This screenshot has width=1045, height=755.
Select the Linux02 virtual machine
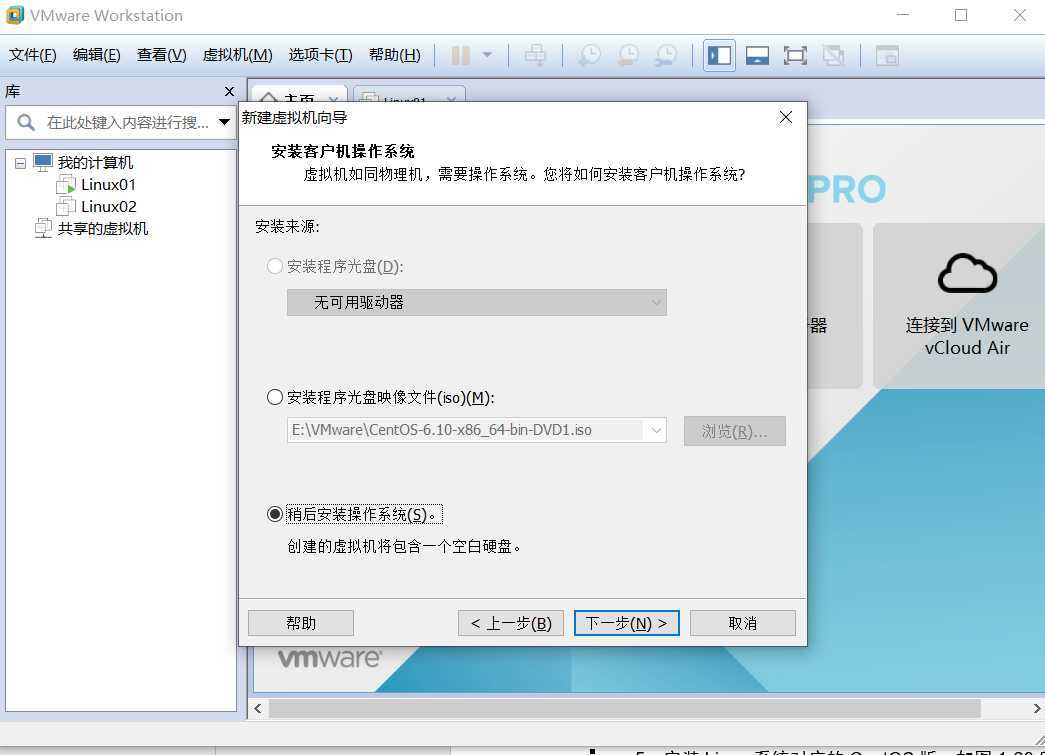click(x=109, y=207)
